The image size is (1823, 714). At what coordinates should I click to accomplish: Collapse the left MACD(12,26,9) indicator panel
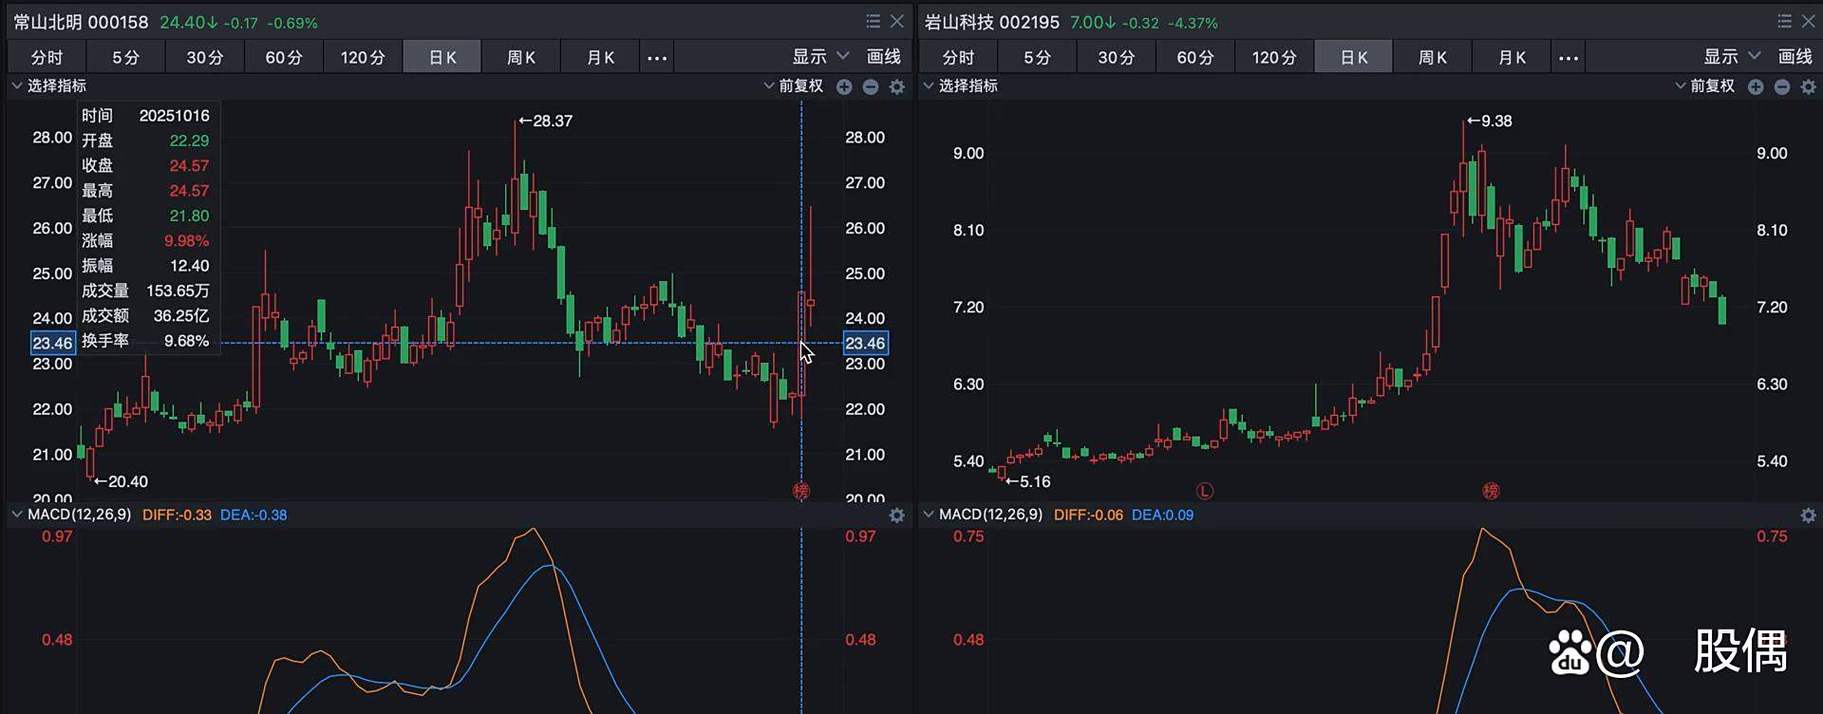tap(17, 515)
